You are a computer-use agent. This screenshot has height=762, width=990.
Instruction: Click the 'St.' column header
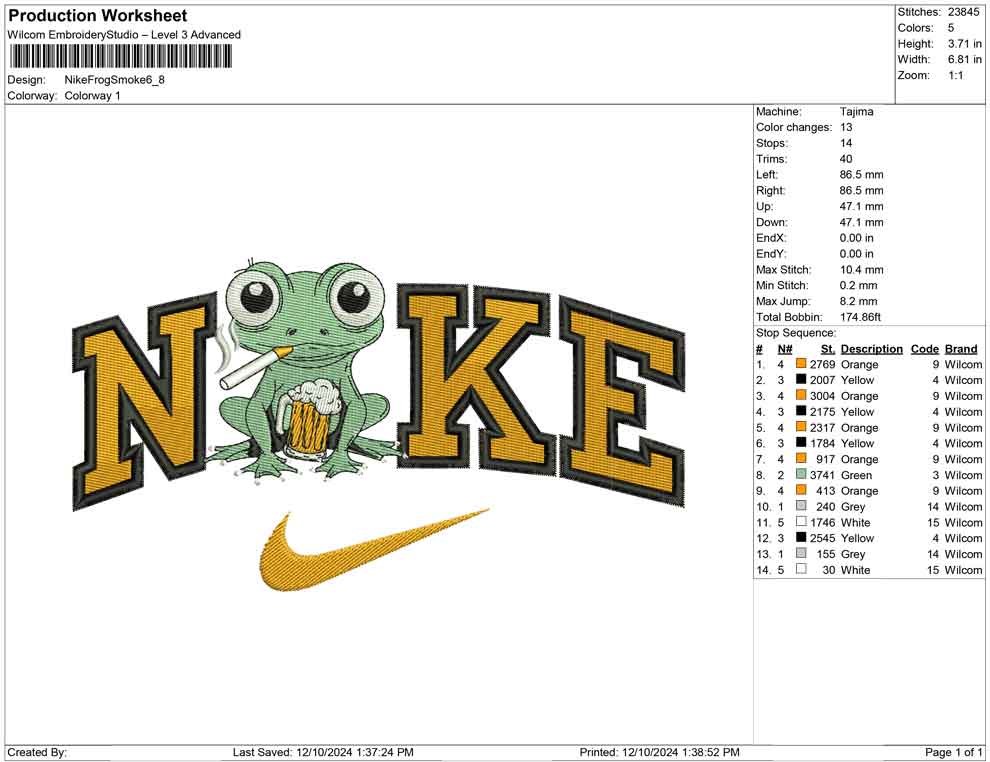828,348
